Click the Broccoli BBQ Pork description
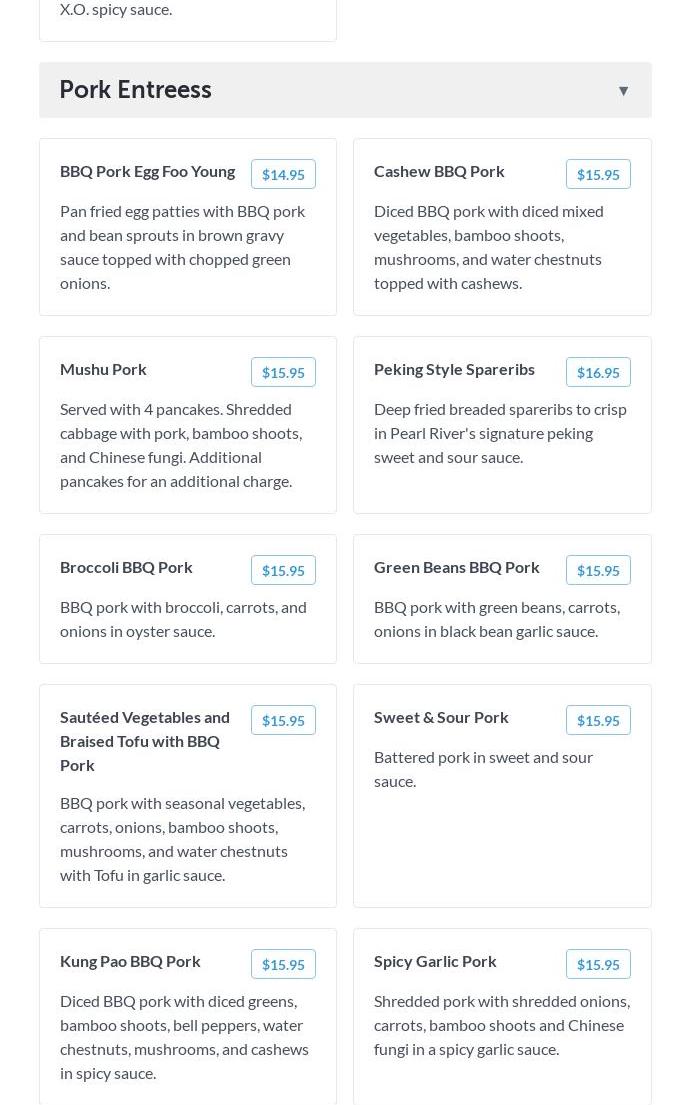The width and height of the screenshot is (690, 1105). (183, 619)
